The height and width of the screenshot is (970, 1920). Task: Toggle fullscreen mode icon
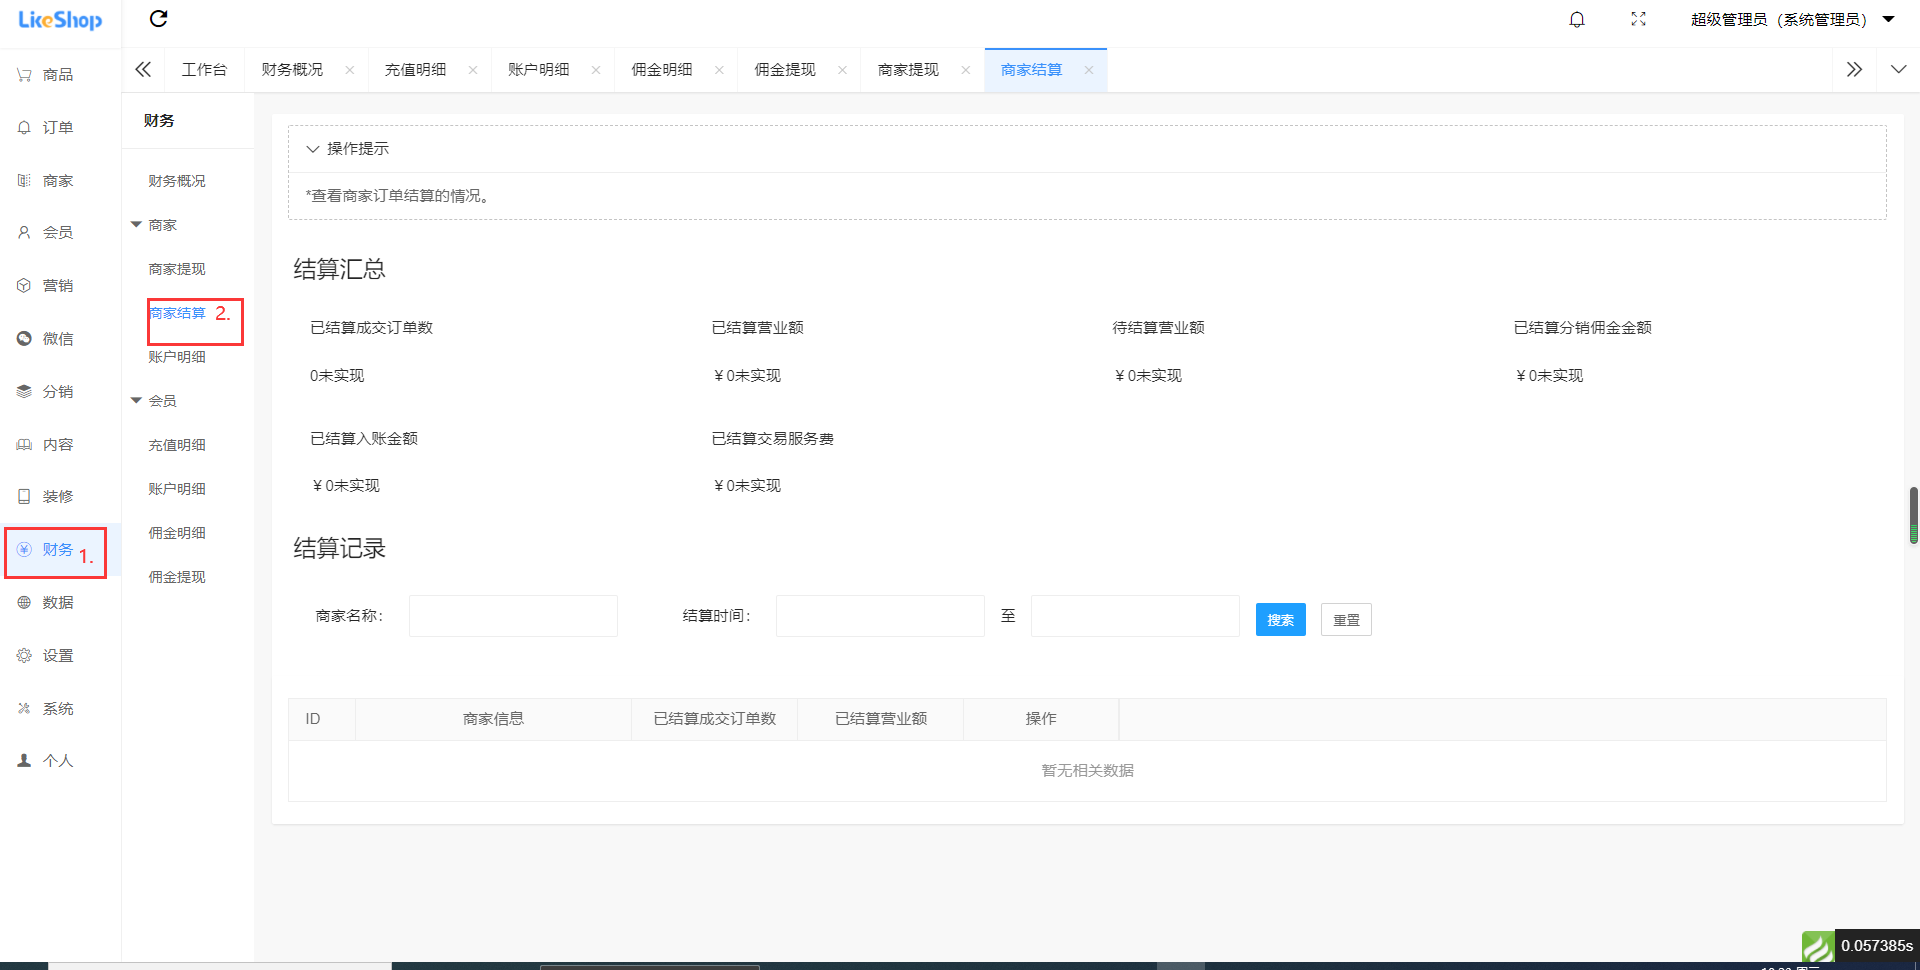pyautogui.click(x=1638, y=19)
